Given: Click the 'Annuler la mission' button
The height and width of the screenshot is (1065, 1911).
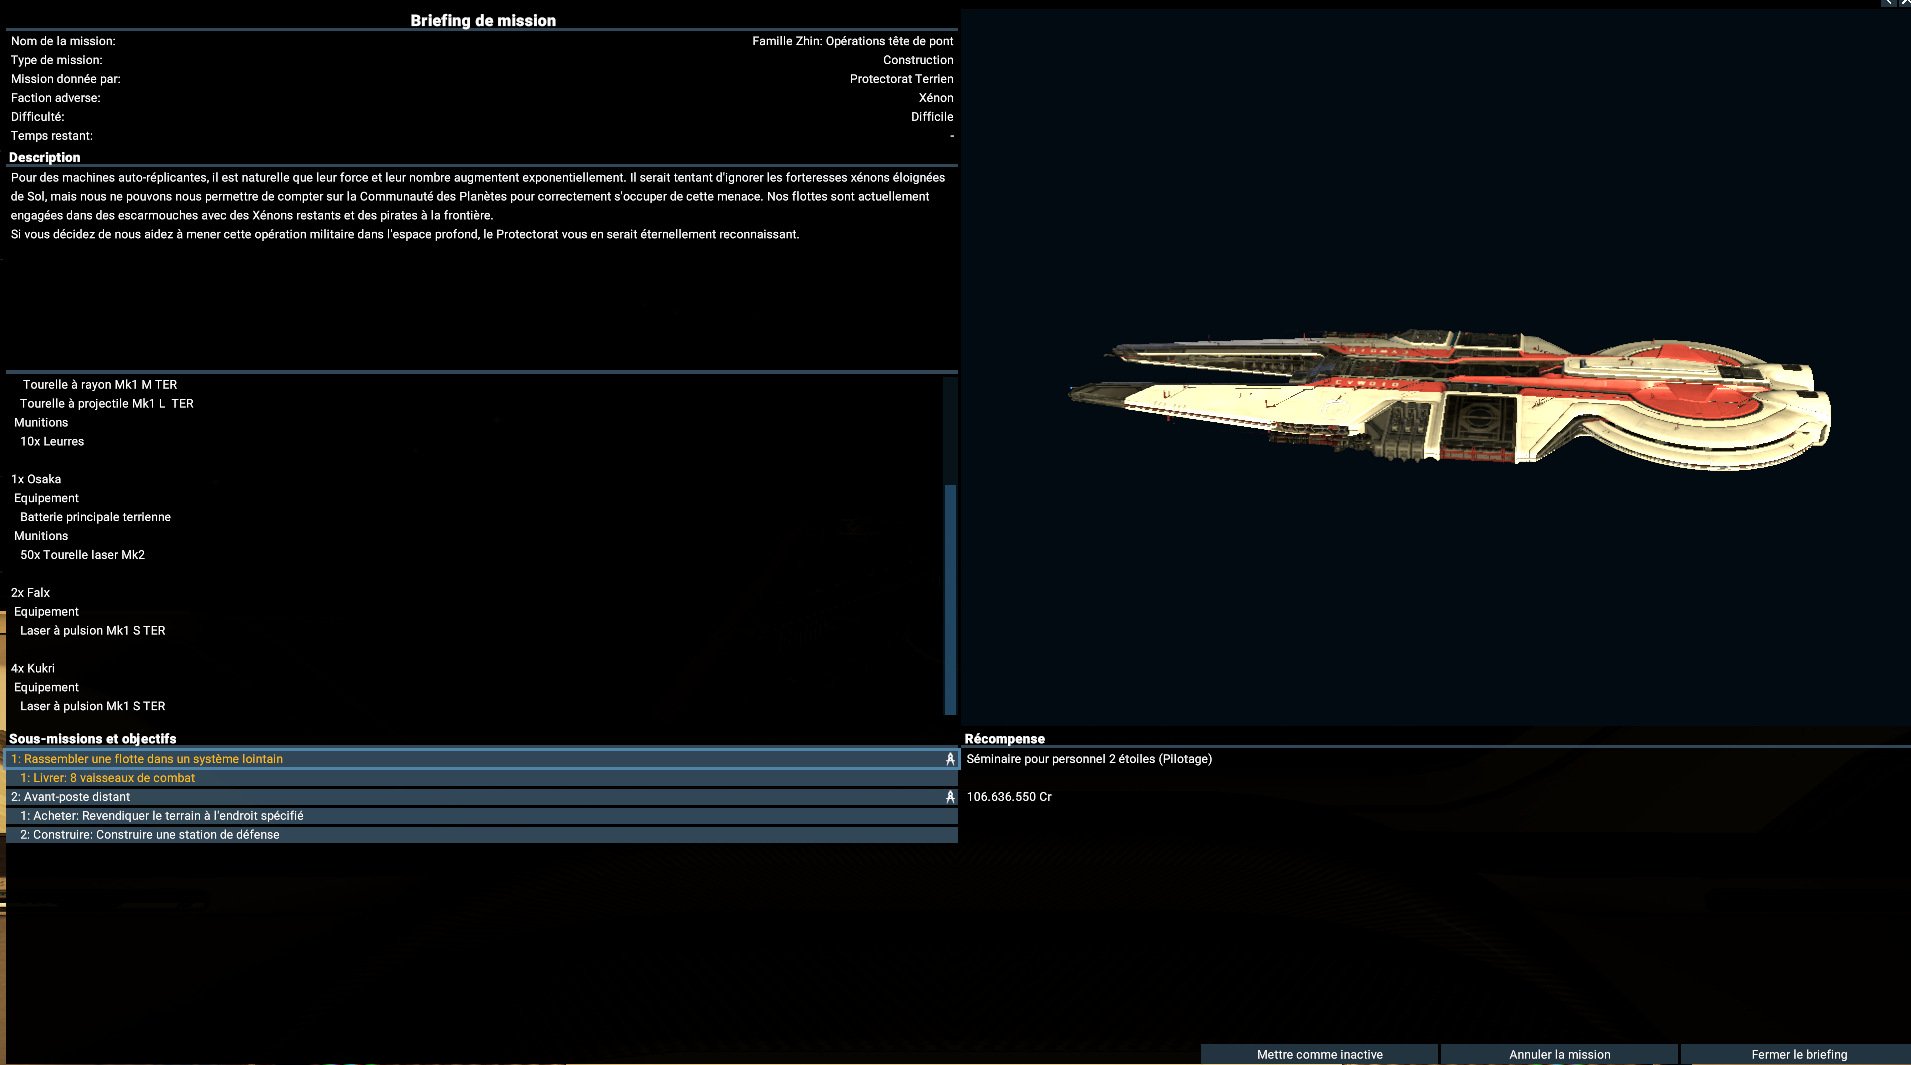Looking at the screenshot, I should [x=1559, y=1054].
